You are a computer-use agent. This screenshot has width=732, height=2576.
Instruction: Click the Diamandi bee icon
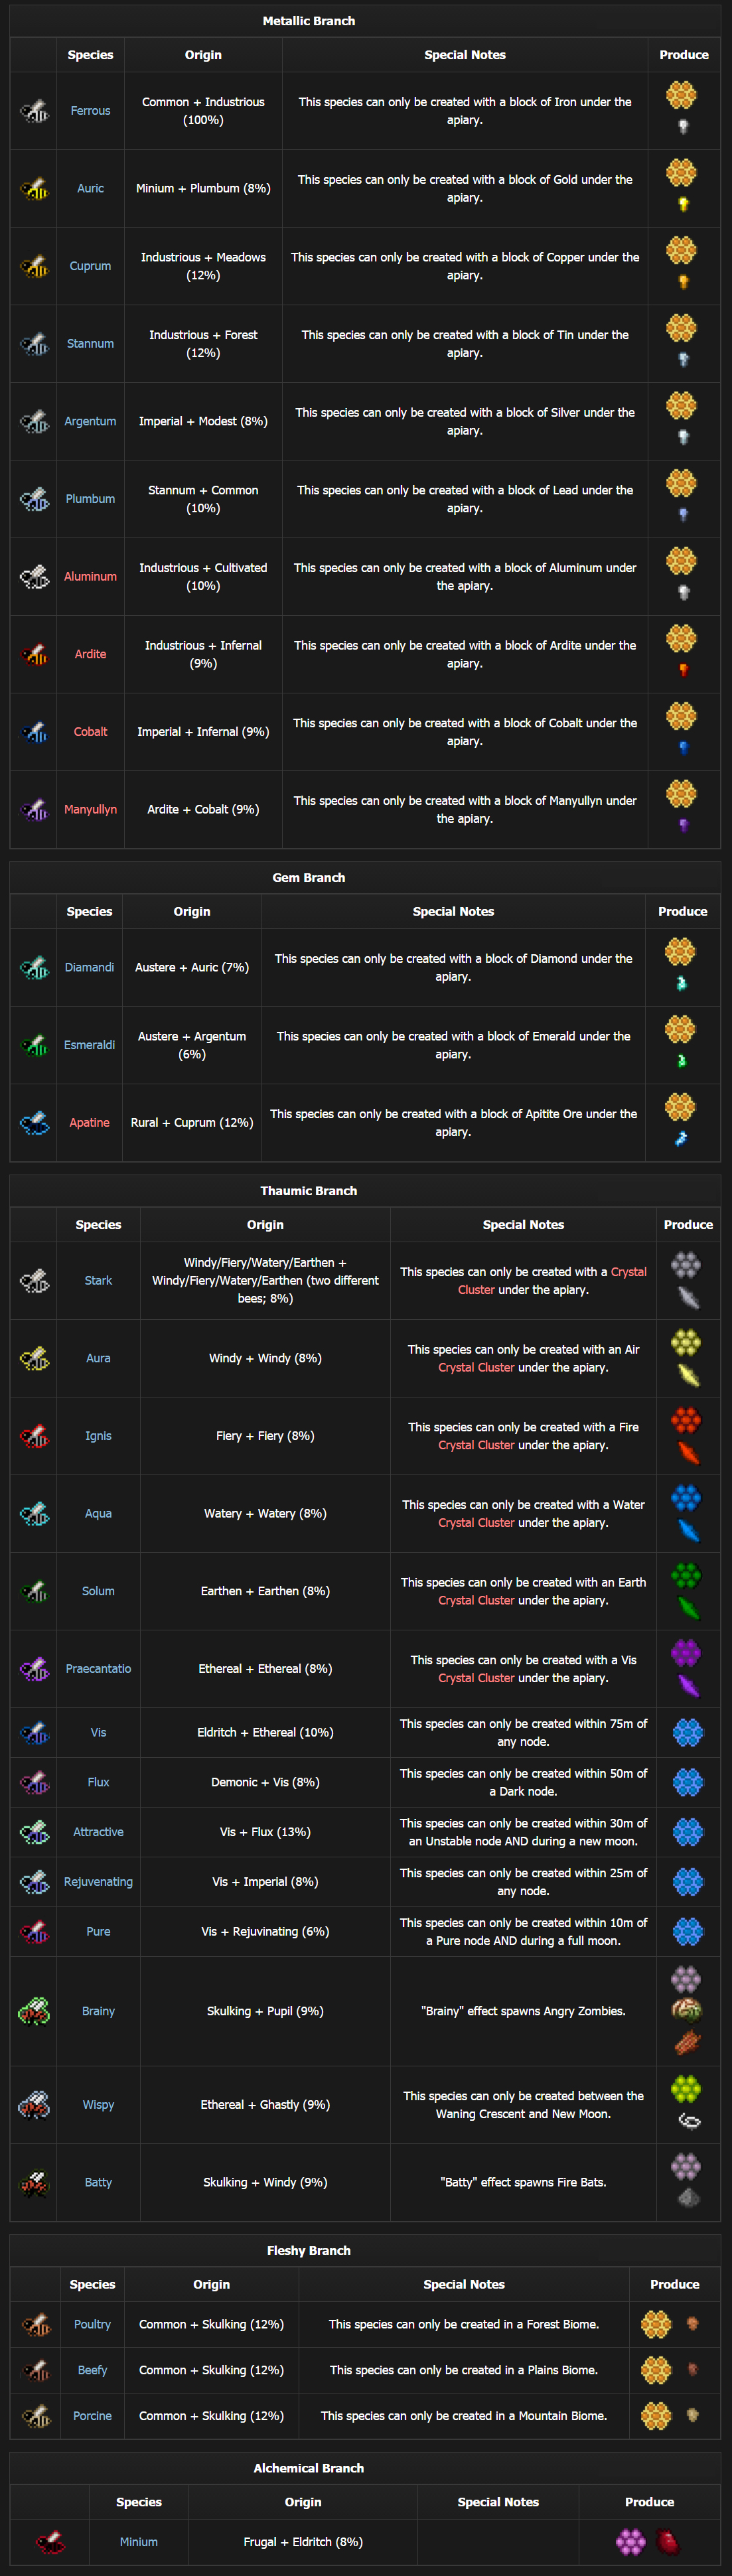34,967
